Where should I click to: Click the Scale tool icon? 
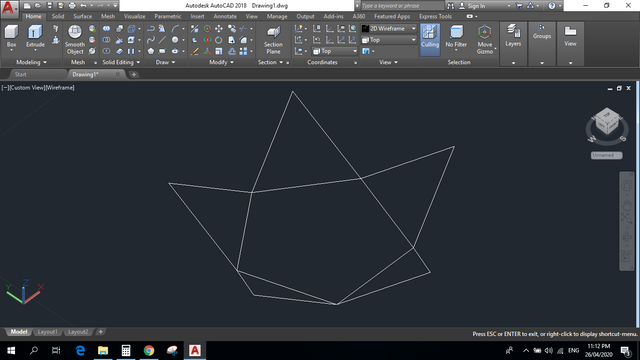(219, 51)
